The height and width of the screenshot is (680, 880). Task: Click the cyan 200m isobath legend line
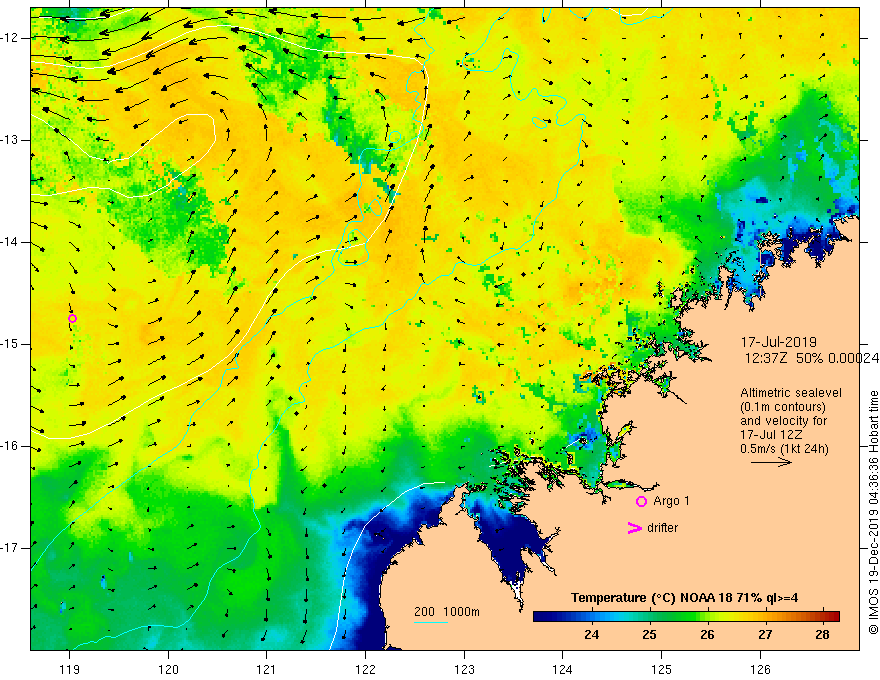coord(430,622)
